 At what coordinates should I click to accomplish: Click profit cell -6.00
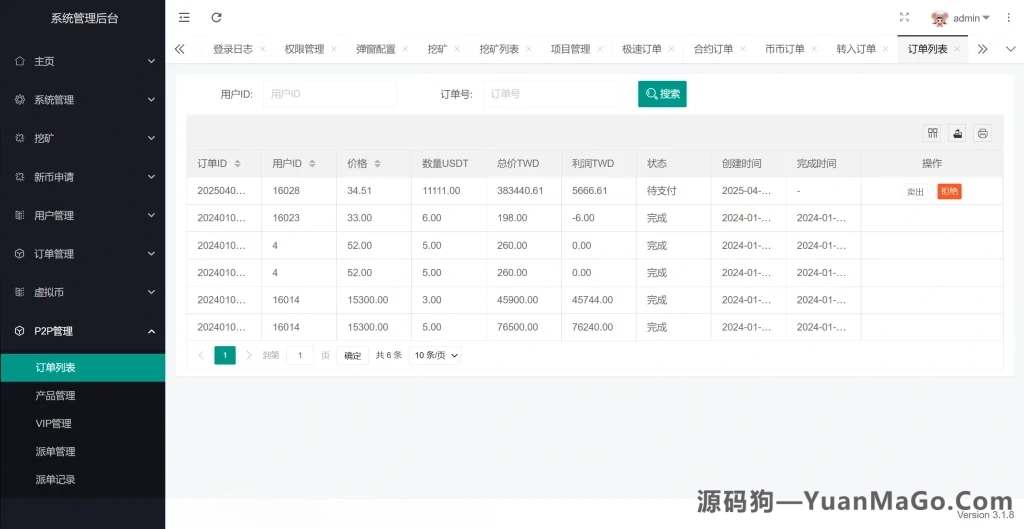click(599, 218)
